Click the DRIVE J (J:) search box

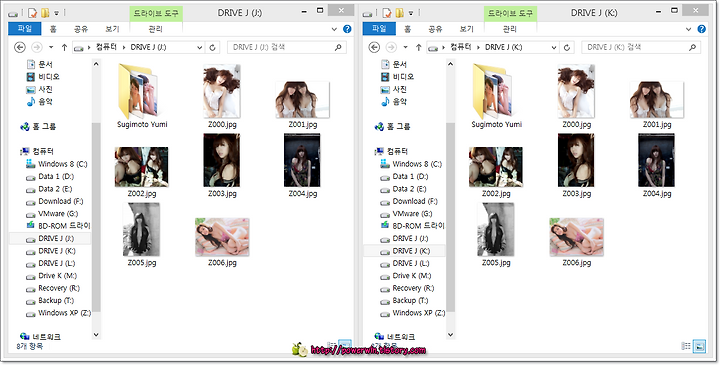click(x=287, y=47)
